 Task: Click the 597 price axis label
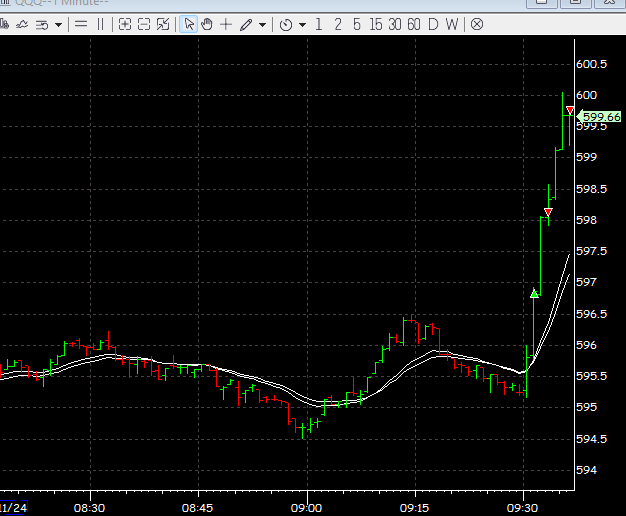(586, 282)
